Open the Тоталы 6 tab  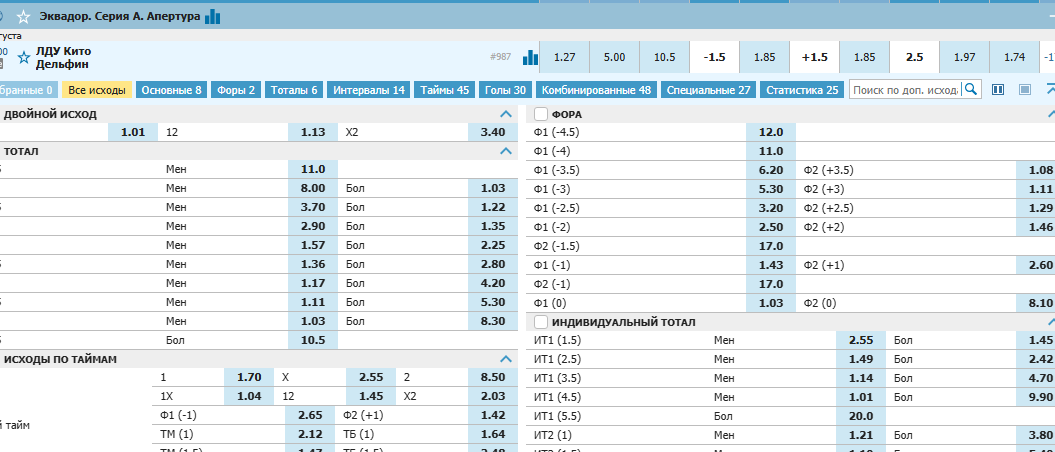[294, 90]
